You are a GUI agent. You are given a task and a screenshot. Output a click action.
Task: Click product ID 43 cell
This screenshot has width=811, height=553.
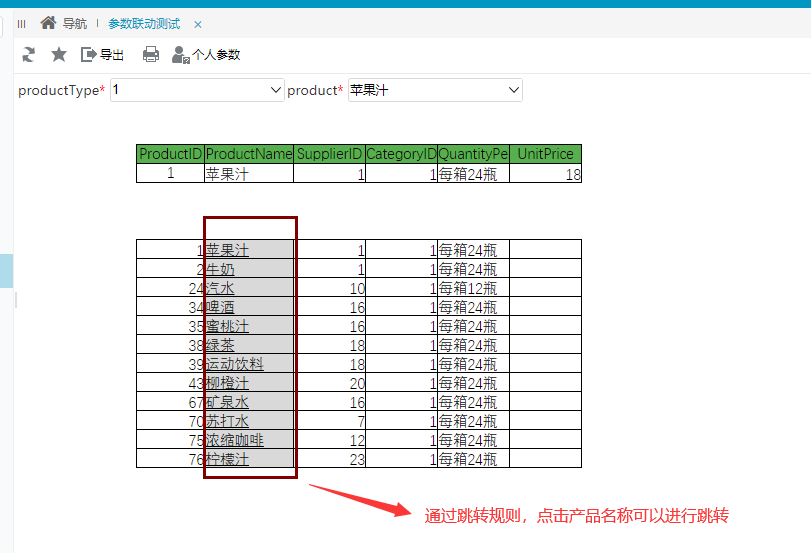(x=170, y=383)
